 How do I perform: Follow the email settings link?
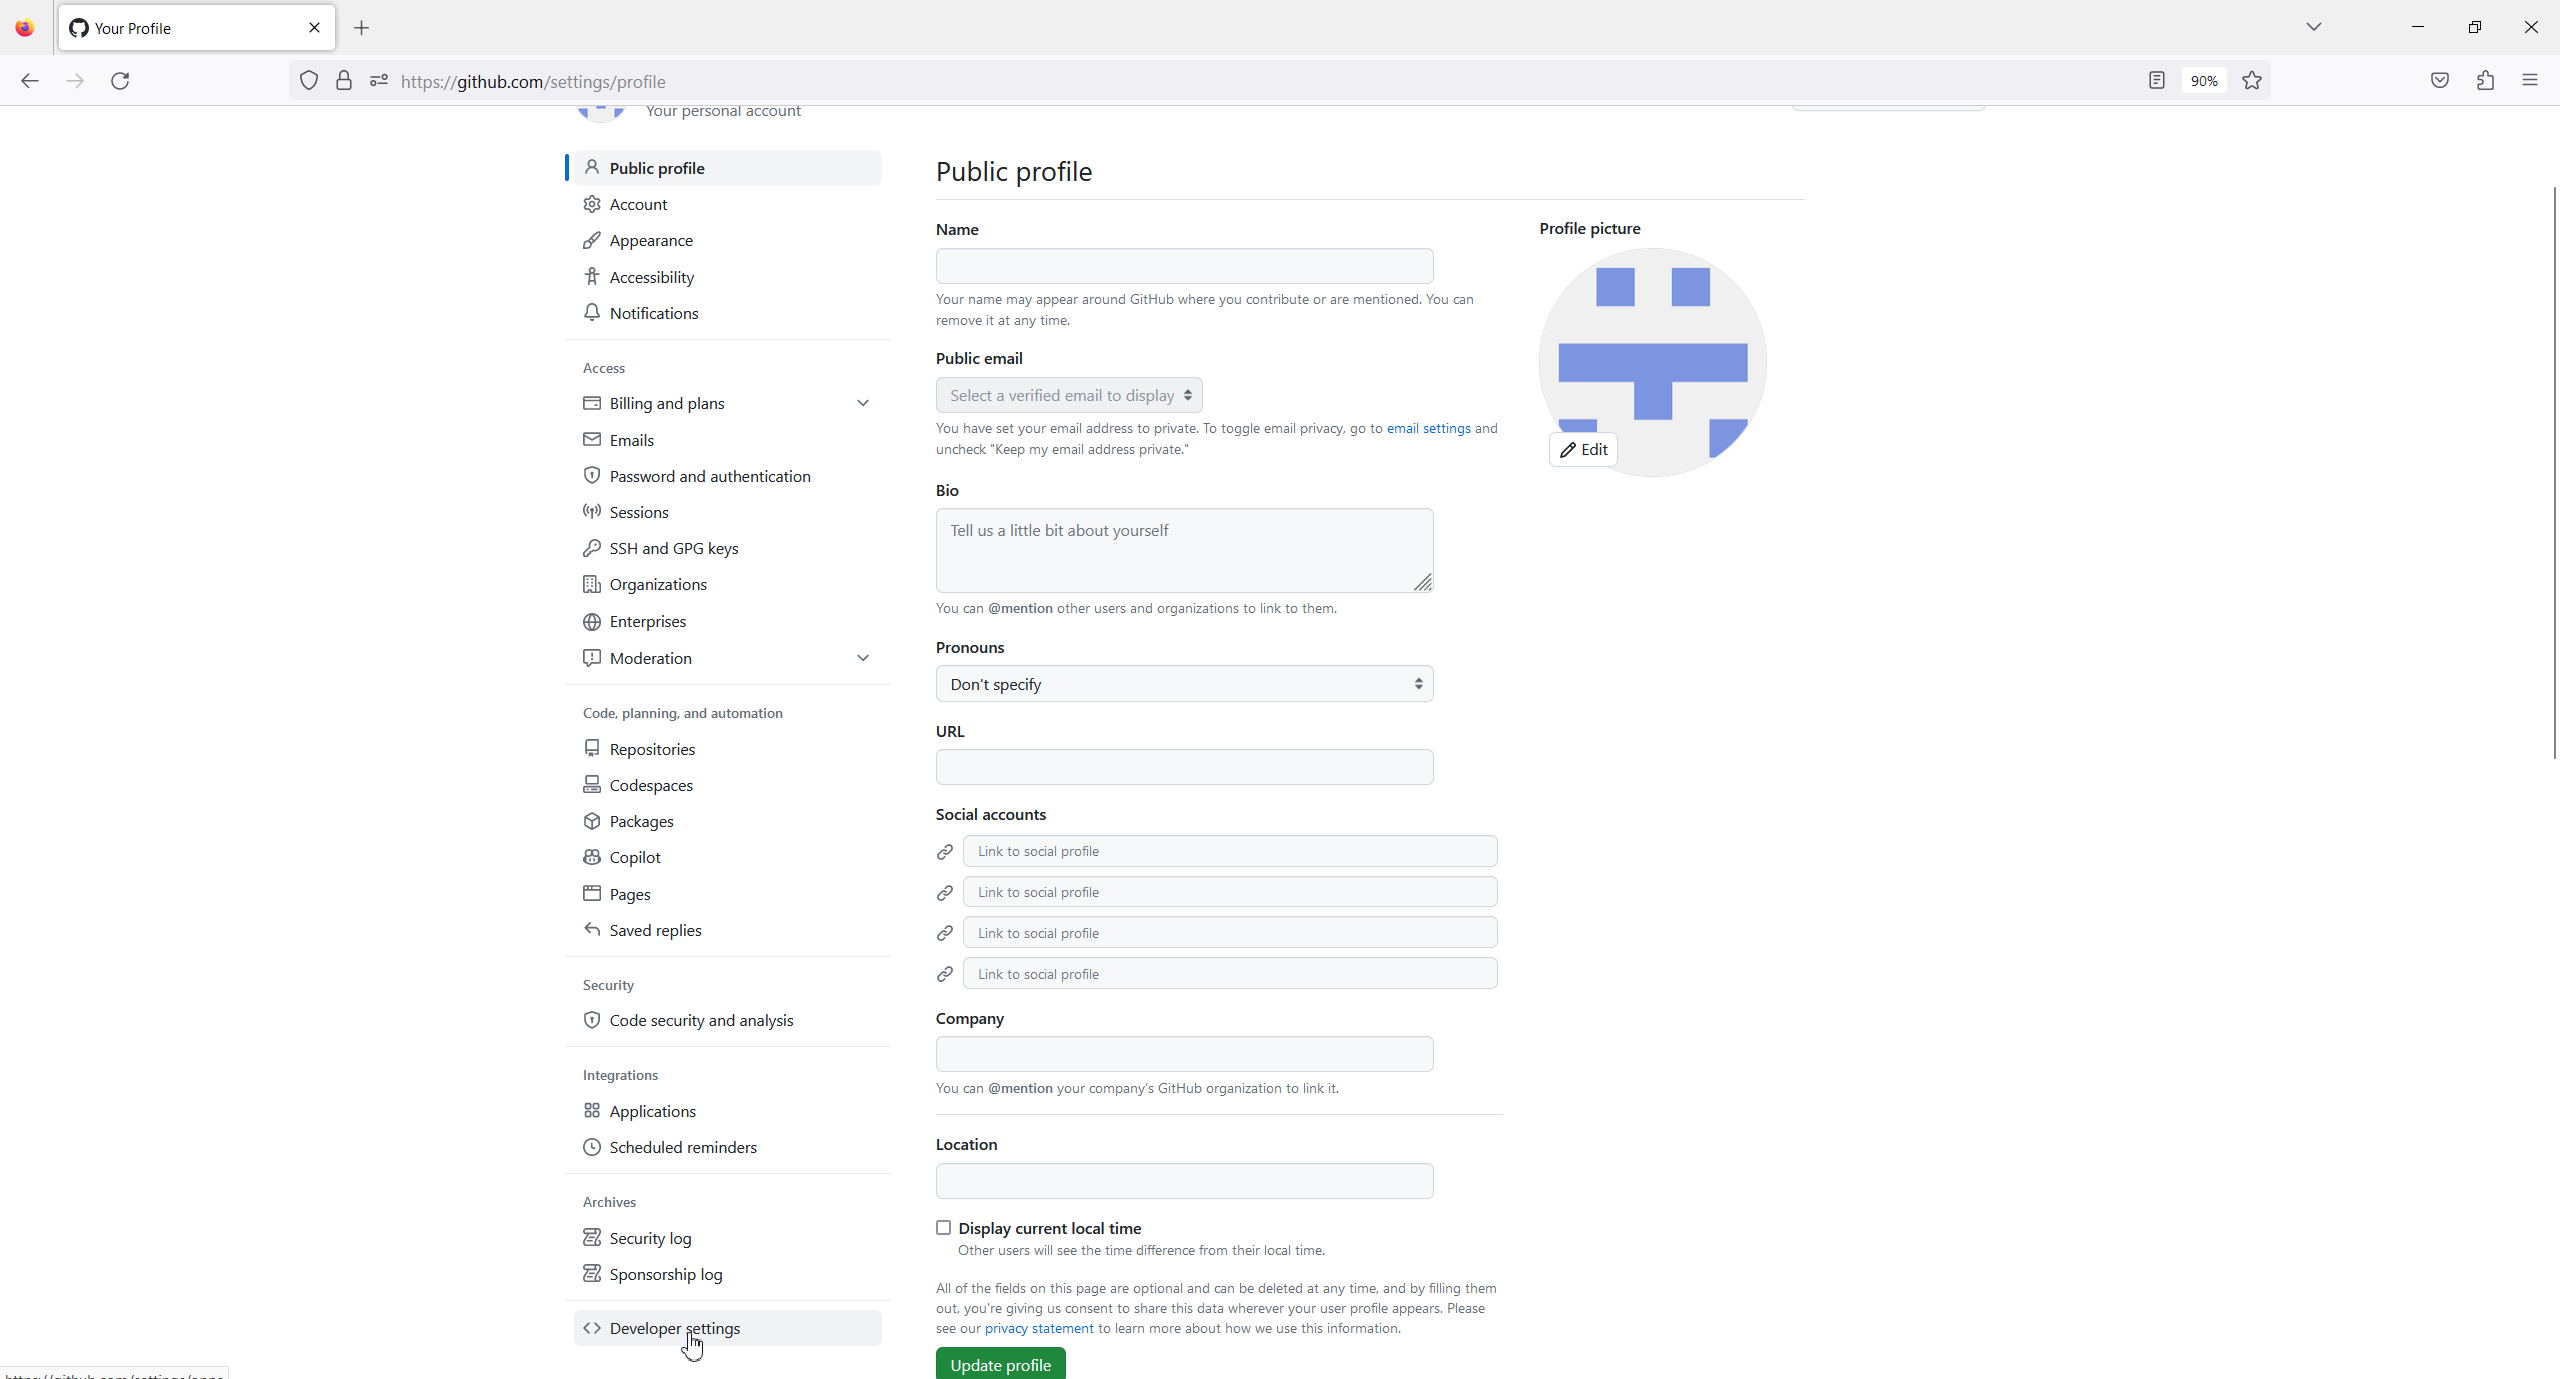click(x=1428, y=428)
